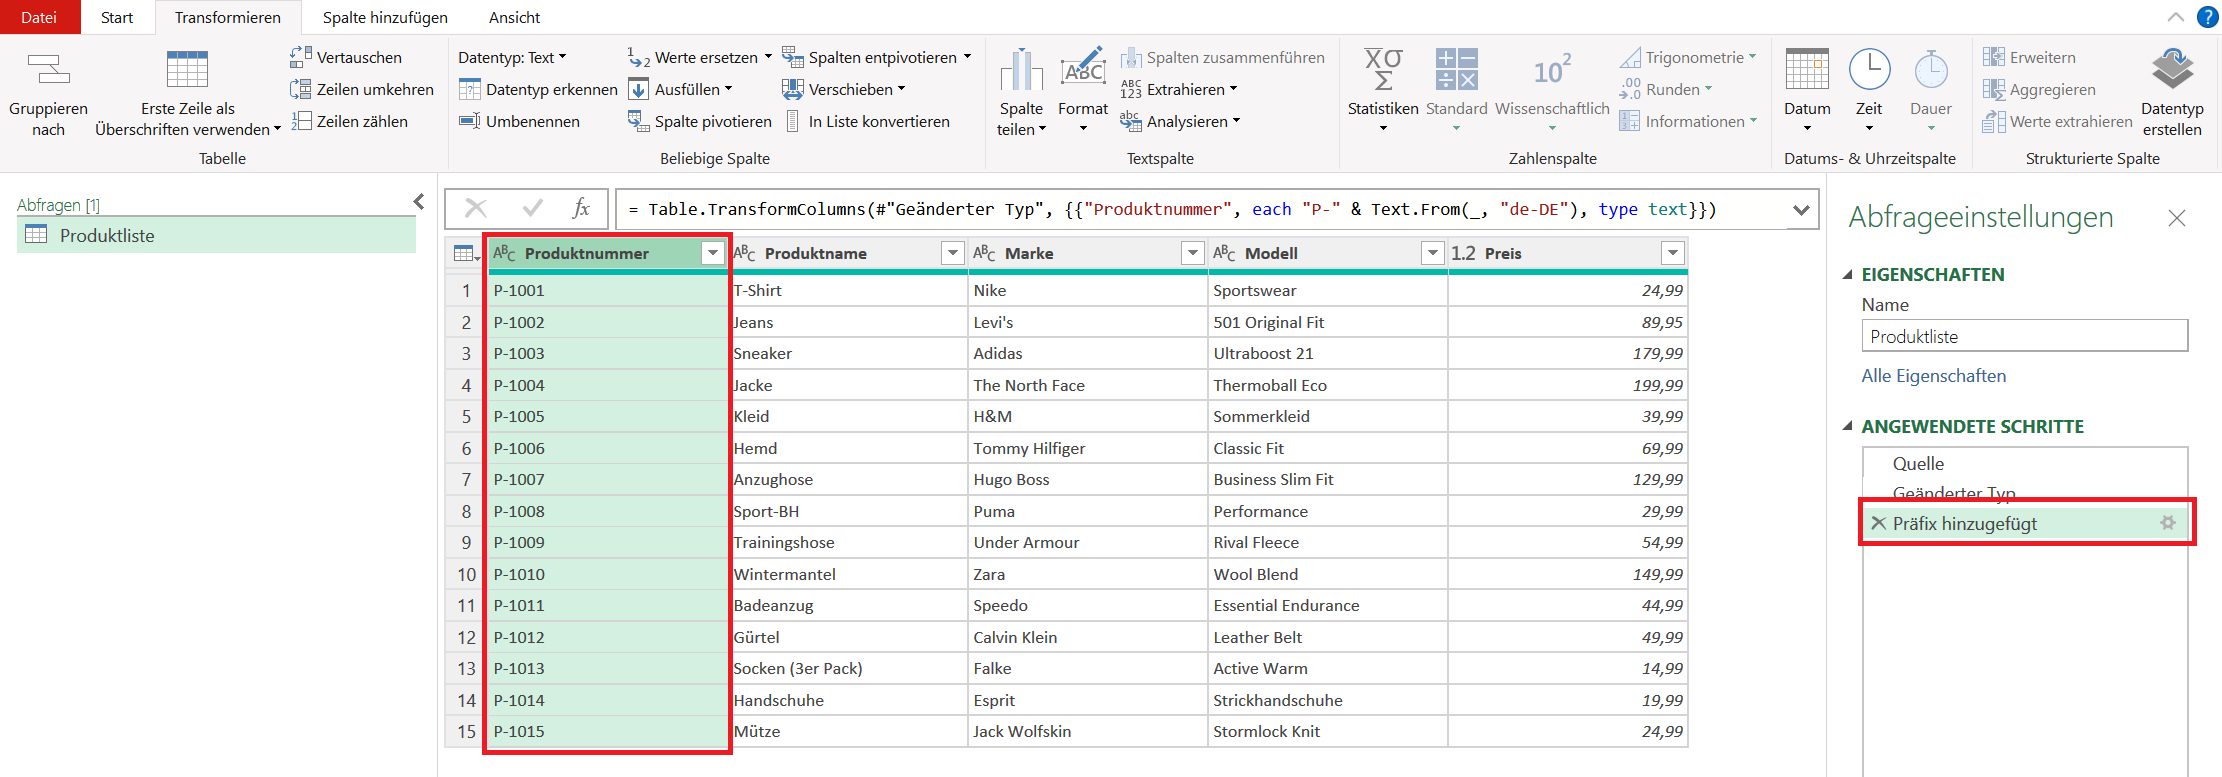Image resolution: width=2222 pixels, height=777 pixels.
Task: Click the table corner menu icon
Action: pyautogui.click(x=465, y=253)
